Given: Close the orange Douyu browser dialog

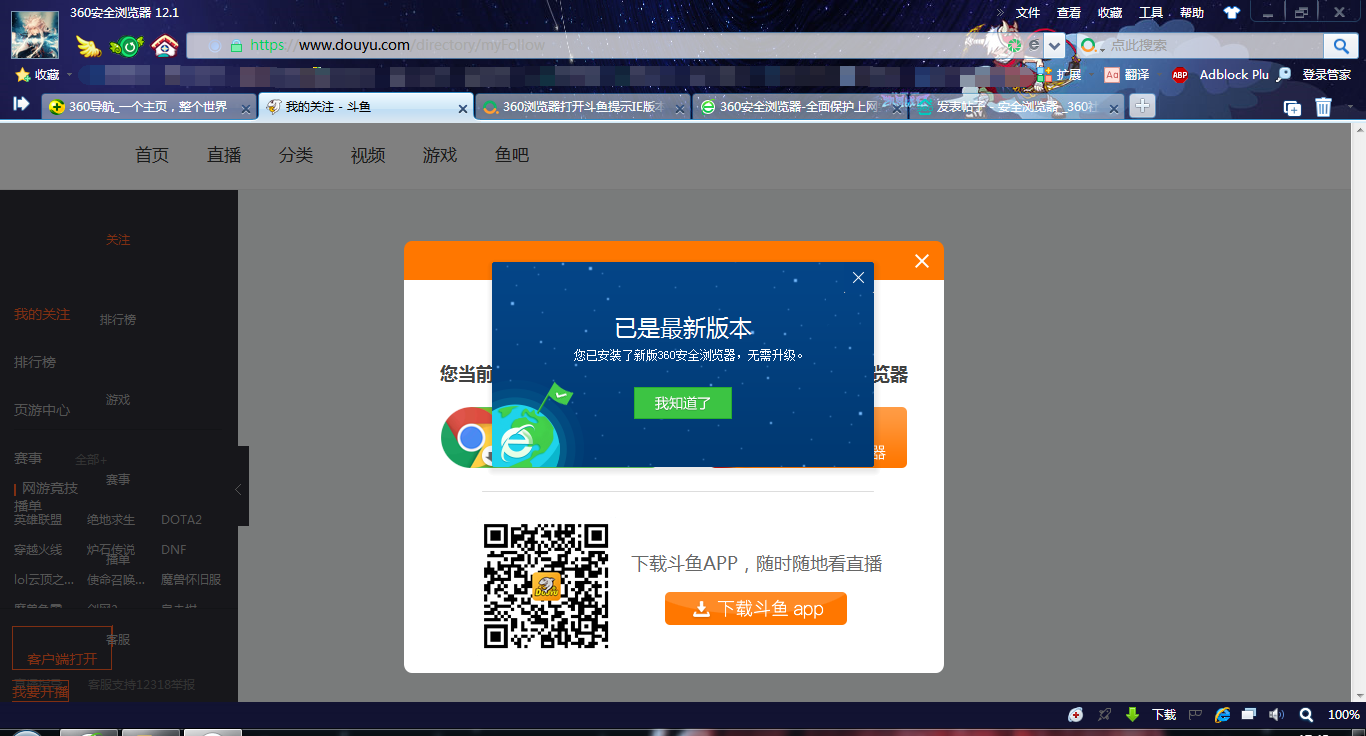Looking at the screenshot, I should (922, 261).
